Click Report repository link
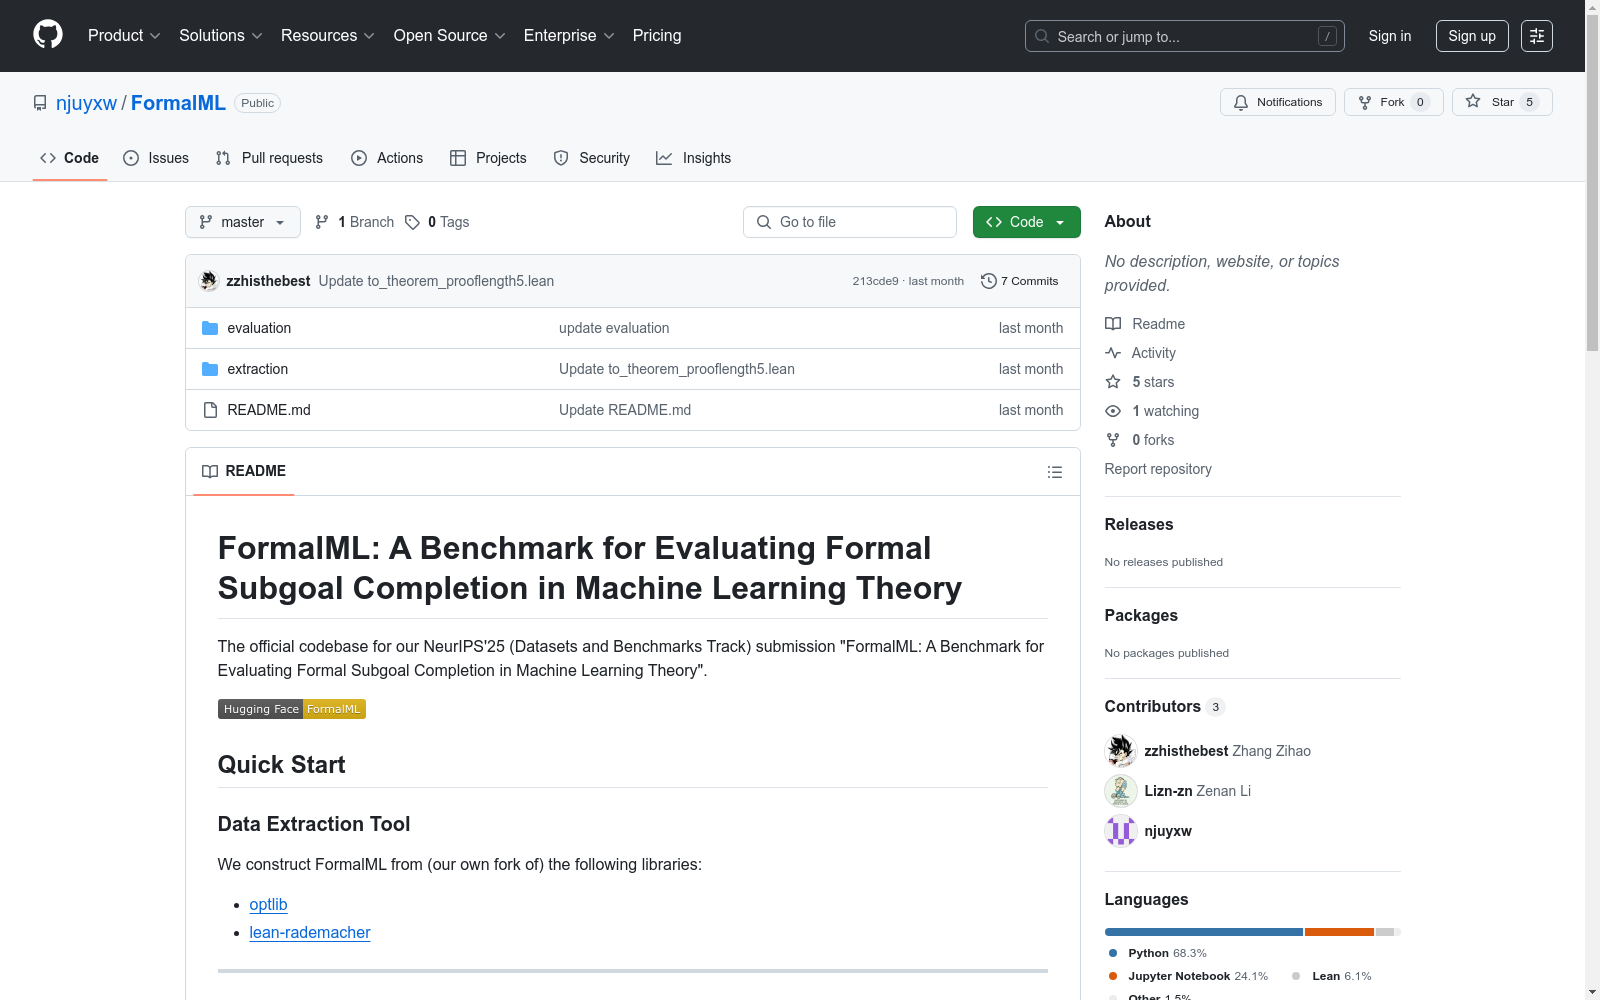 [x=1158, y=469]
